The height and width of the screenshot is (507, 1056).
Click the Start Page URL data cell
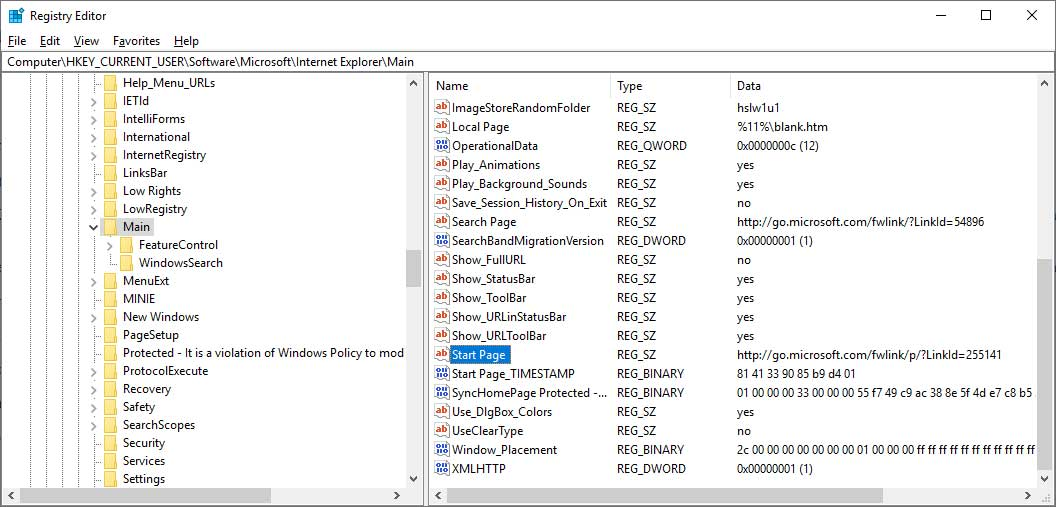click(869, 354)
